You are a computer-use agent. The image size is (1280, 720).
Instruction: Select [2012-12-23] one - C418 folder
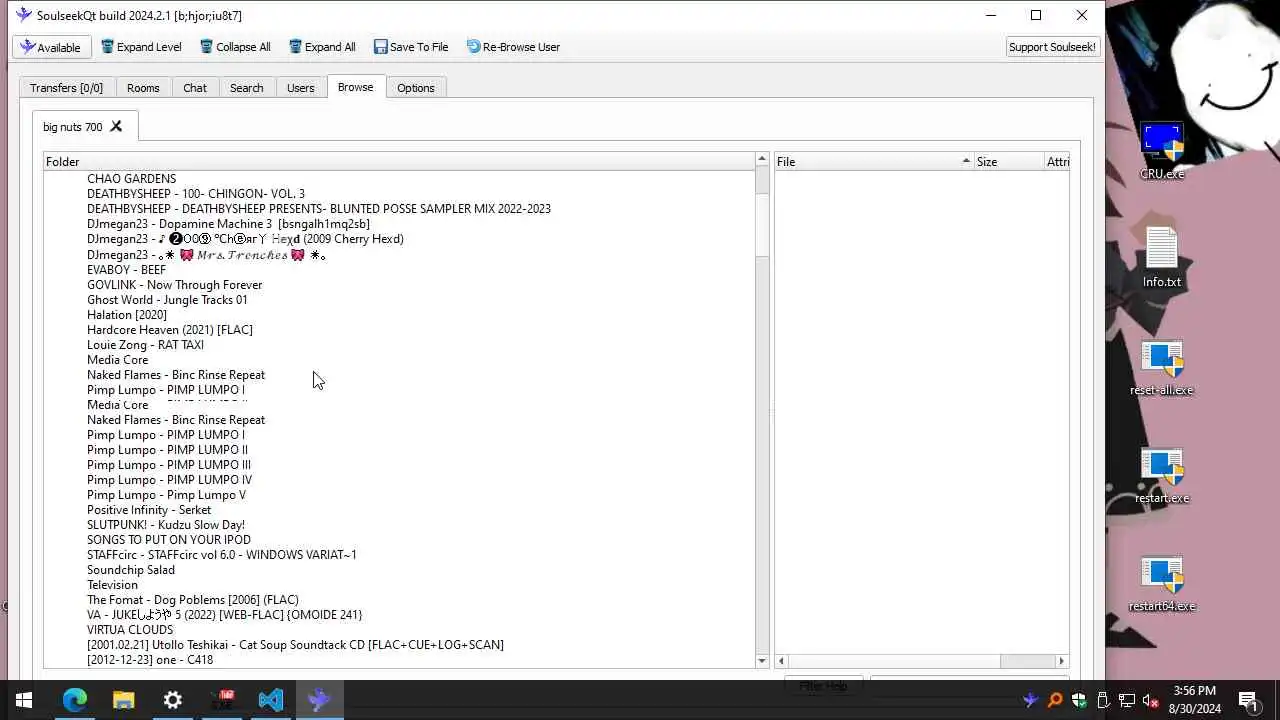[150, 659]
